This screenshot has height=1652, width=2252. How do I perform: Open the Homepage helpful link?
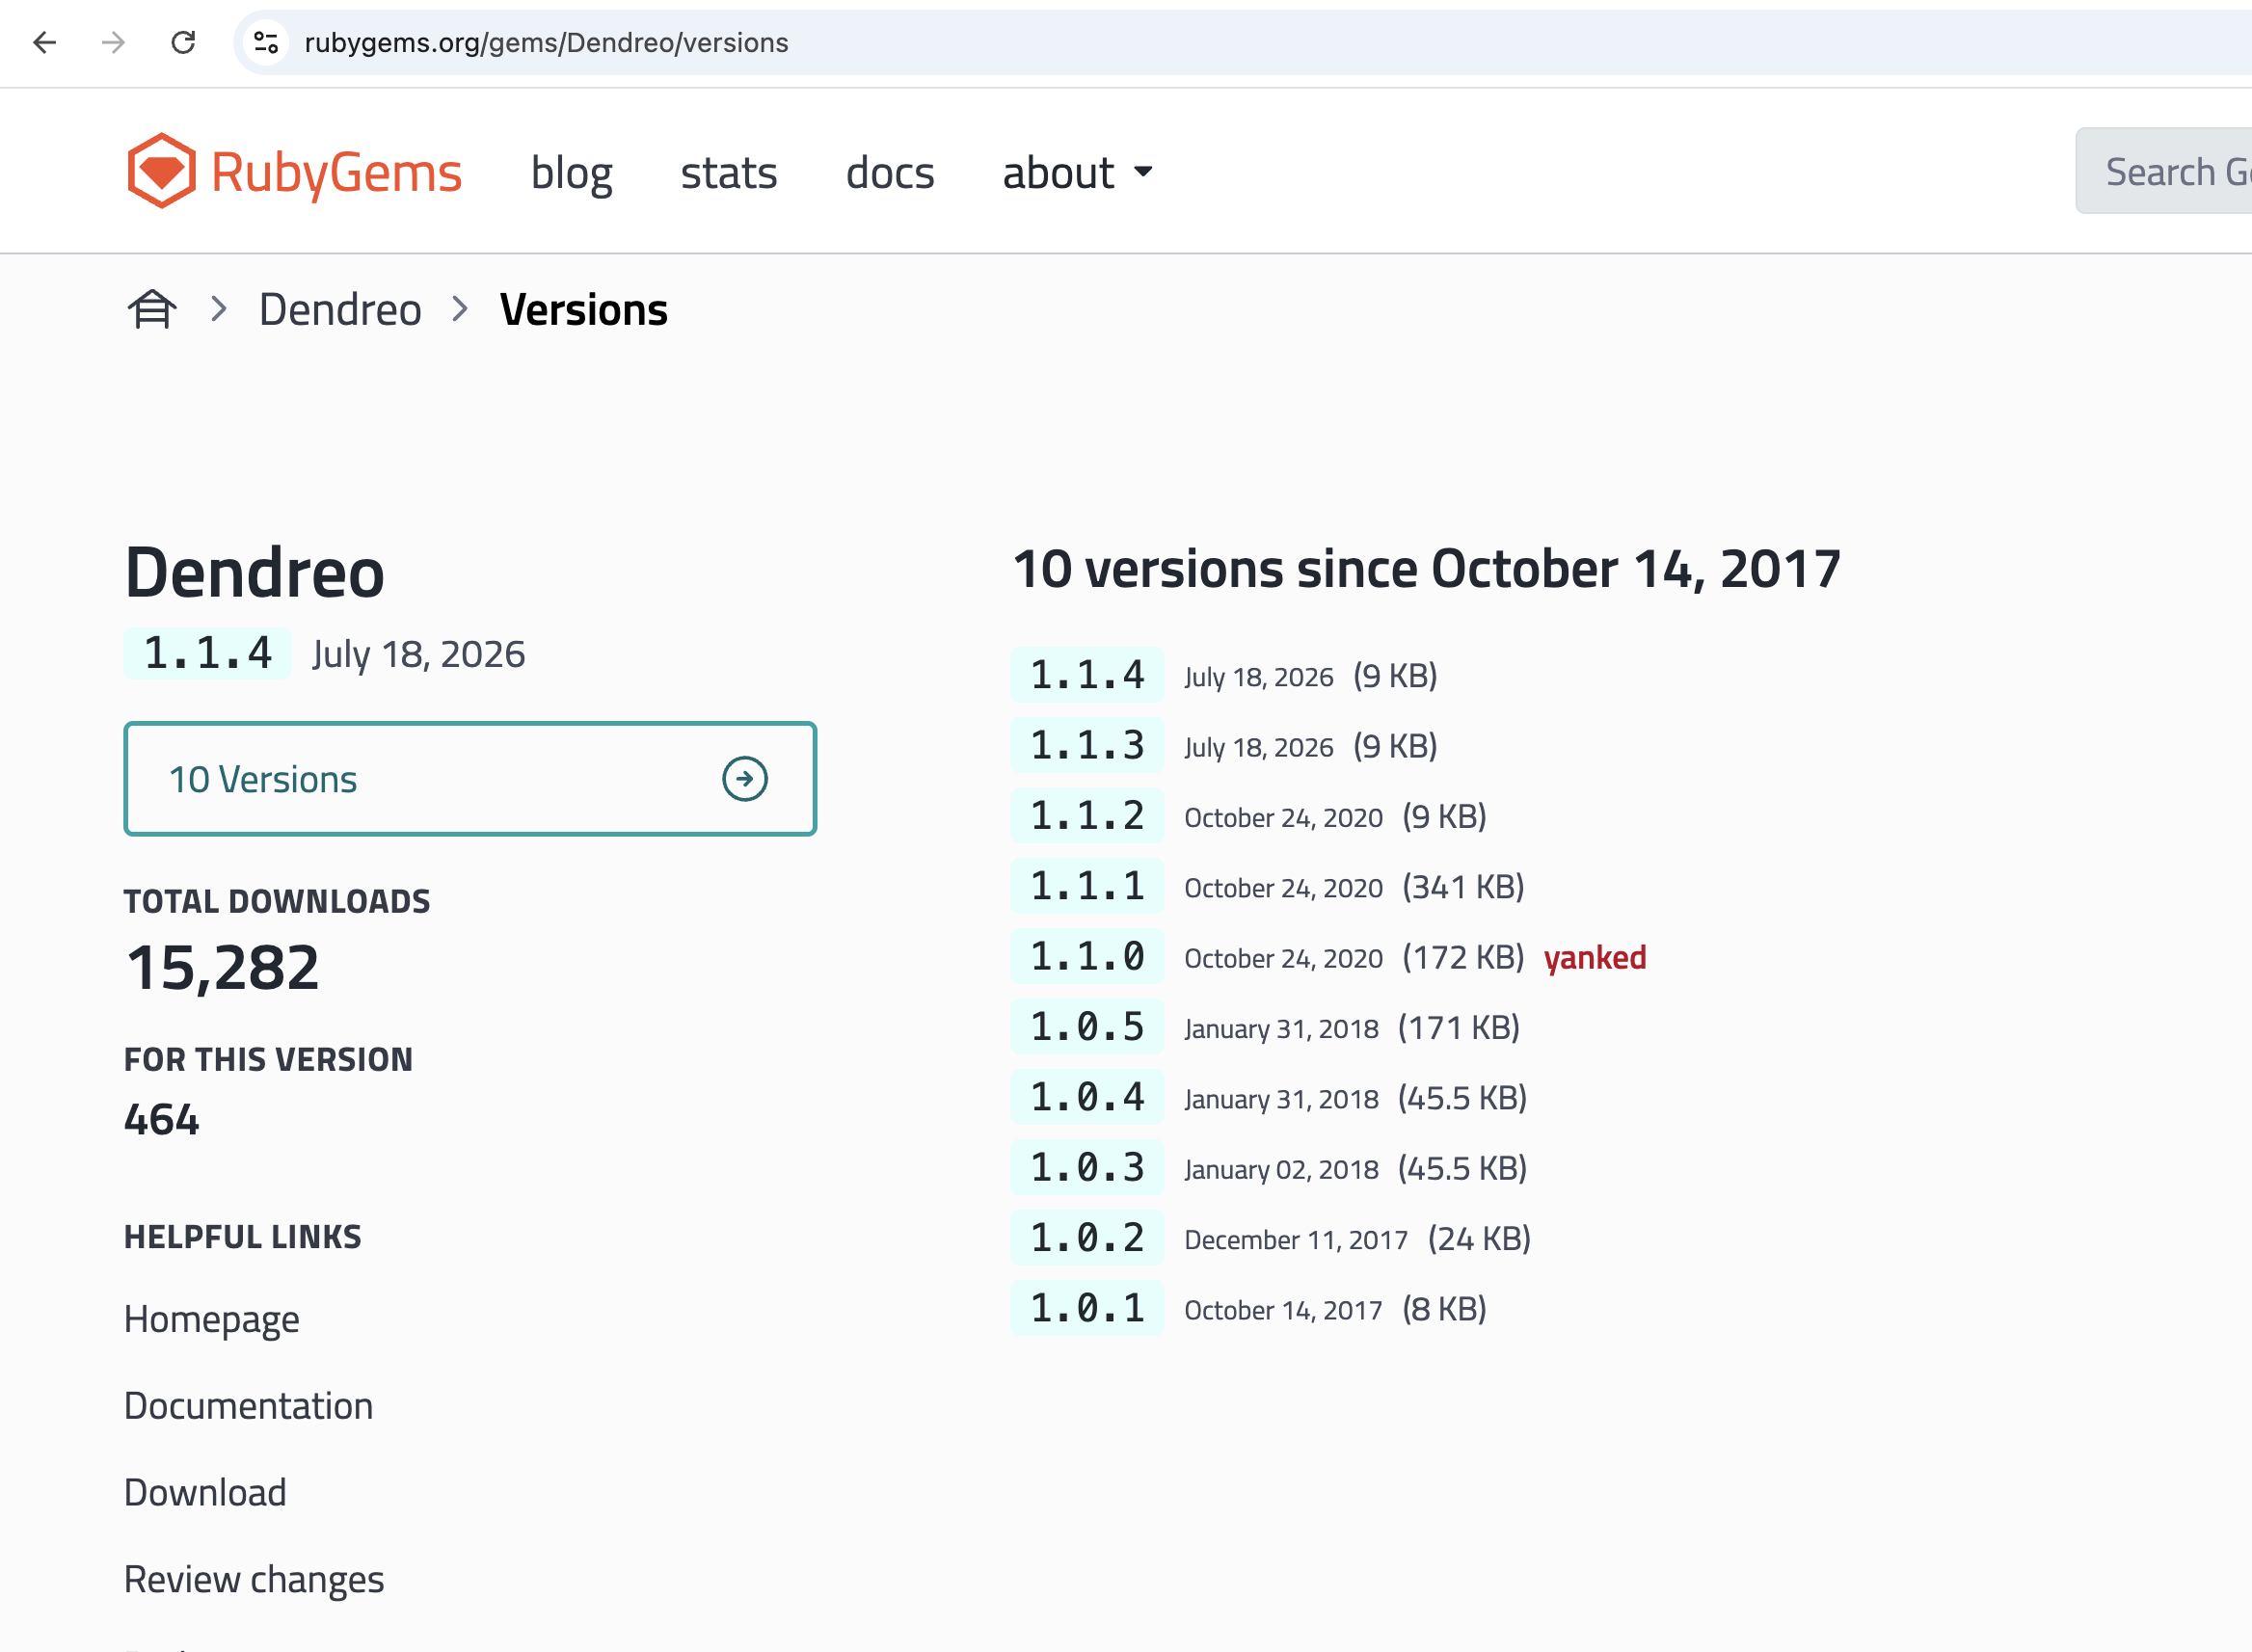coord(212,1319)
